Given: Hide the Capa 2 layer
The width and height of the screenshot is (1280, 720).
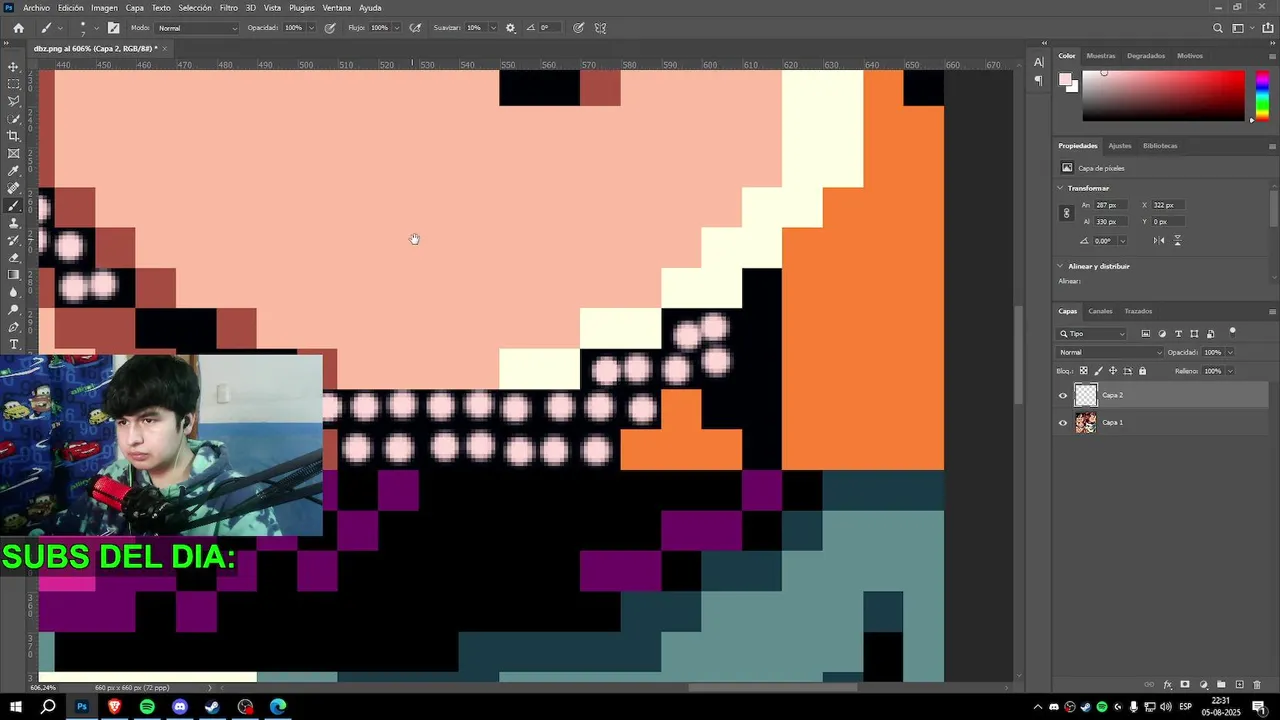Looking at the screenshot, I should click(1063, 396).
